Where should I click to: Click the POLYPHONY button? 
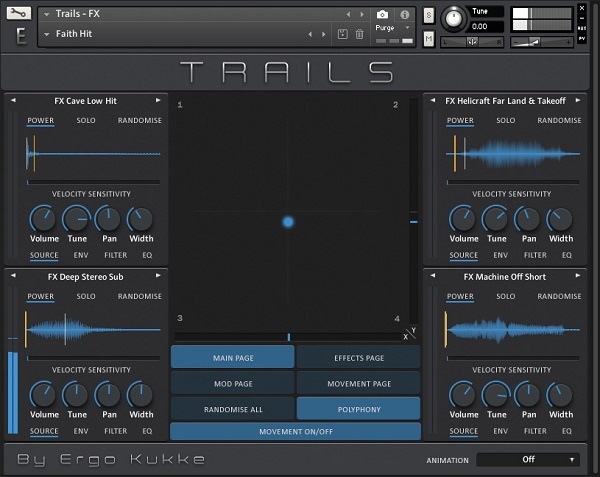coord(359,409)
